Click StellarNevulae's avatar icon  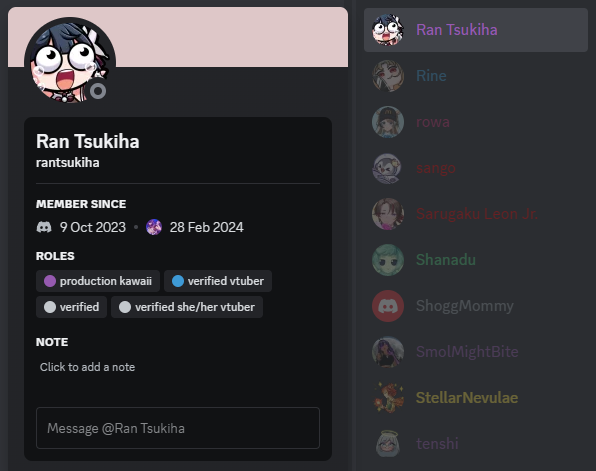(x=388, y=398)
